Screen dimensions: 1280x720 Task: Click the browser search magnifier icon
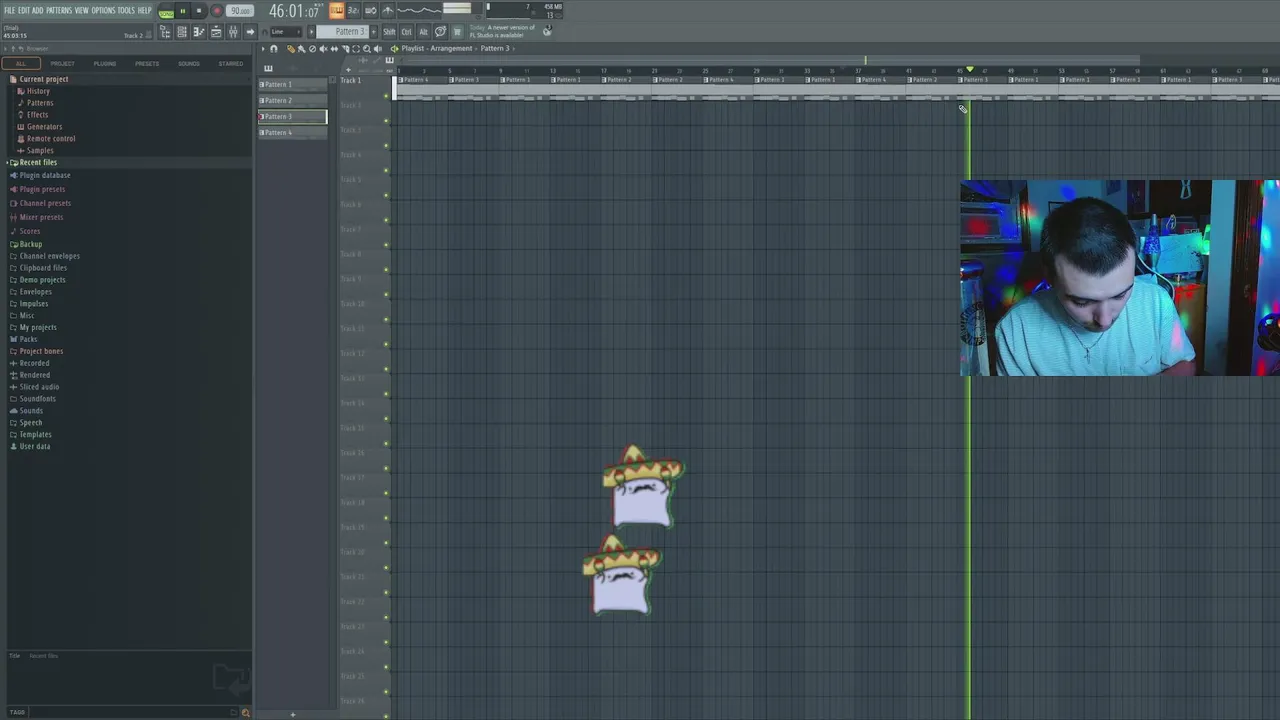(245, 712)
